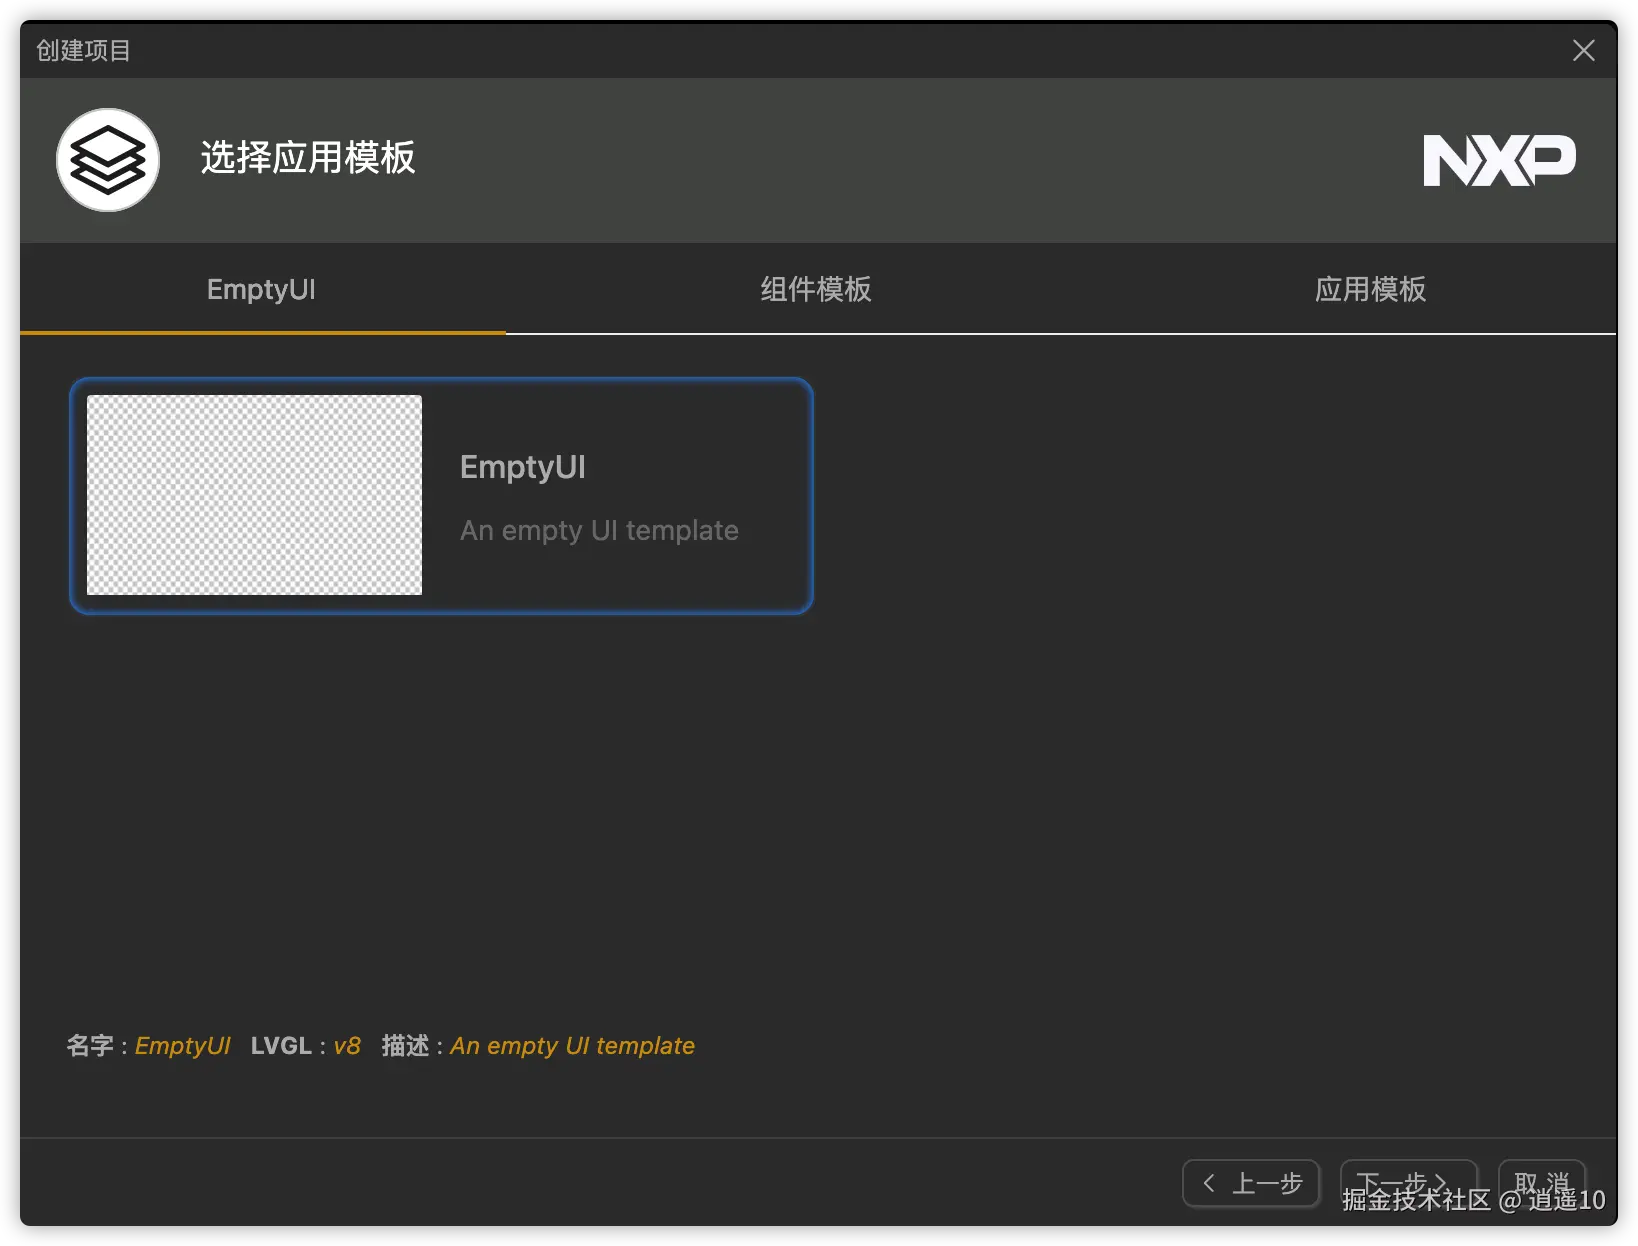The image size is (1638, 1246).
Task: Close the 创建项目 dialog
Action: pyautogui.click(x=1583, y=50)
